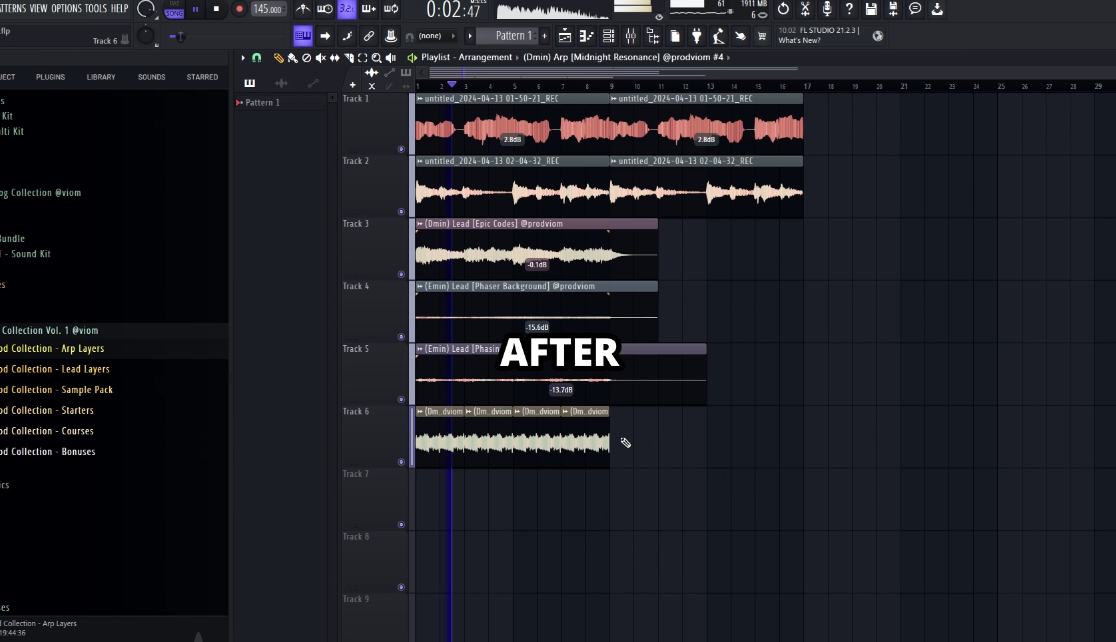Screen dimensions: 1116x642
Task: Select the playlist zoom tool
Action: (x=376, y=58)
